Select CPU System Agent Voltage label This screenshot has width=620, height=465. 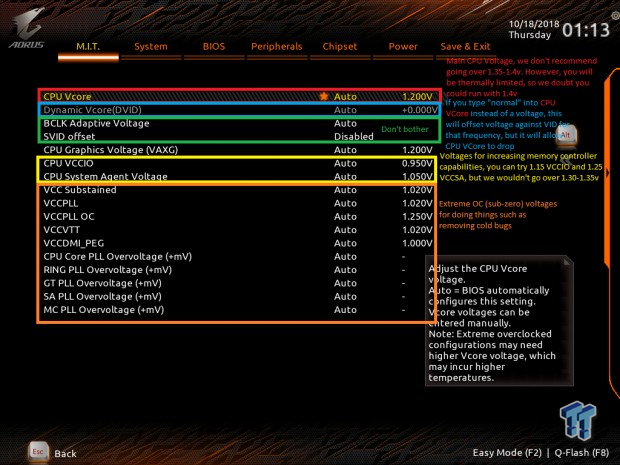106,177
